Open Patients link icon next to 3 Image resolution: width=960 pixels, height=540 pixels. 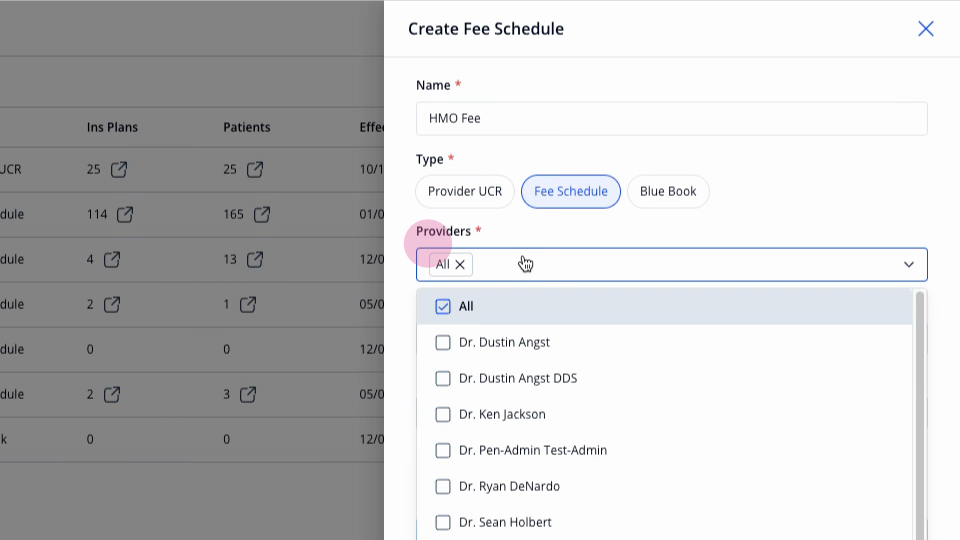click(x=247, y=394)
